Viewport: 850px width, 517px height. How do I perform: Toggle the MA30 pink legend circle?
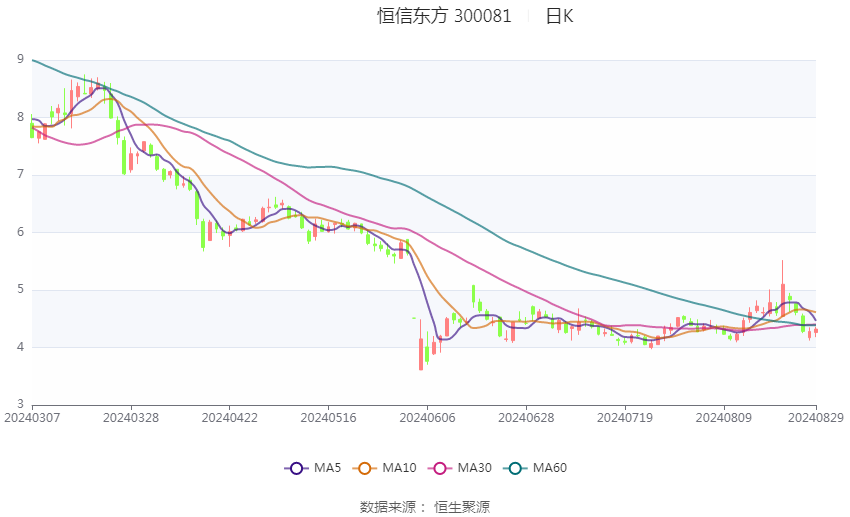click(440, 468)
